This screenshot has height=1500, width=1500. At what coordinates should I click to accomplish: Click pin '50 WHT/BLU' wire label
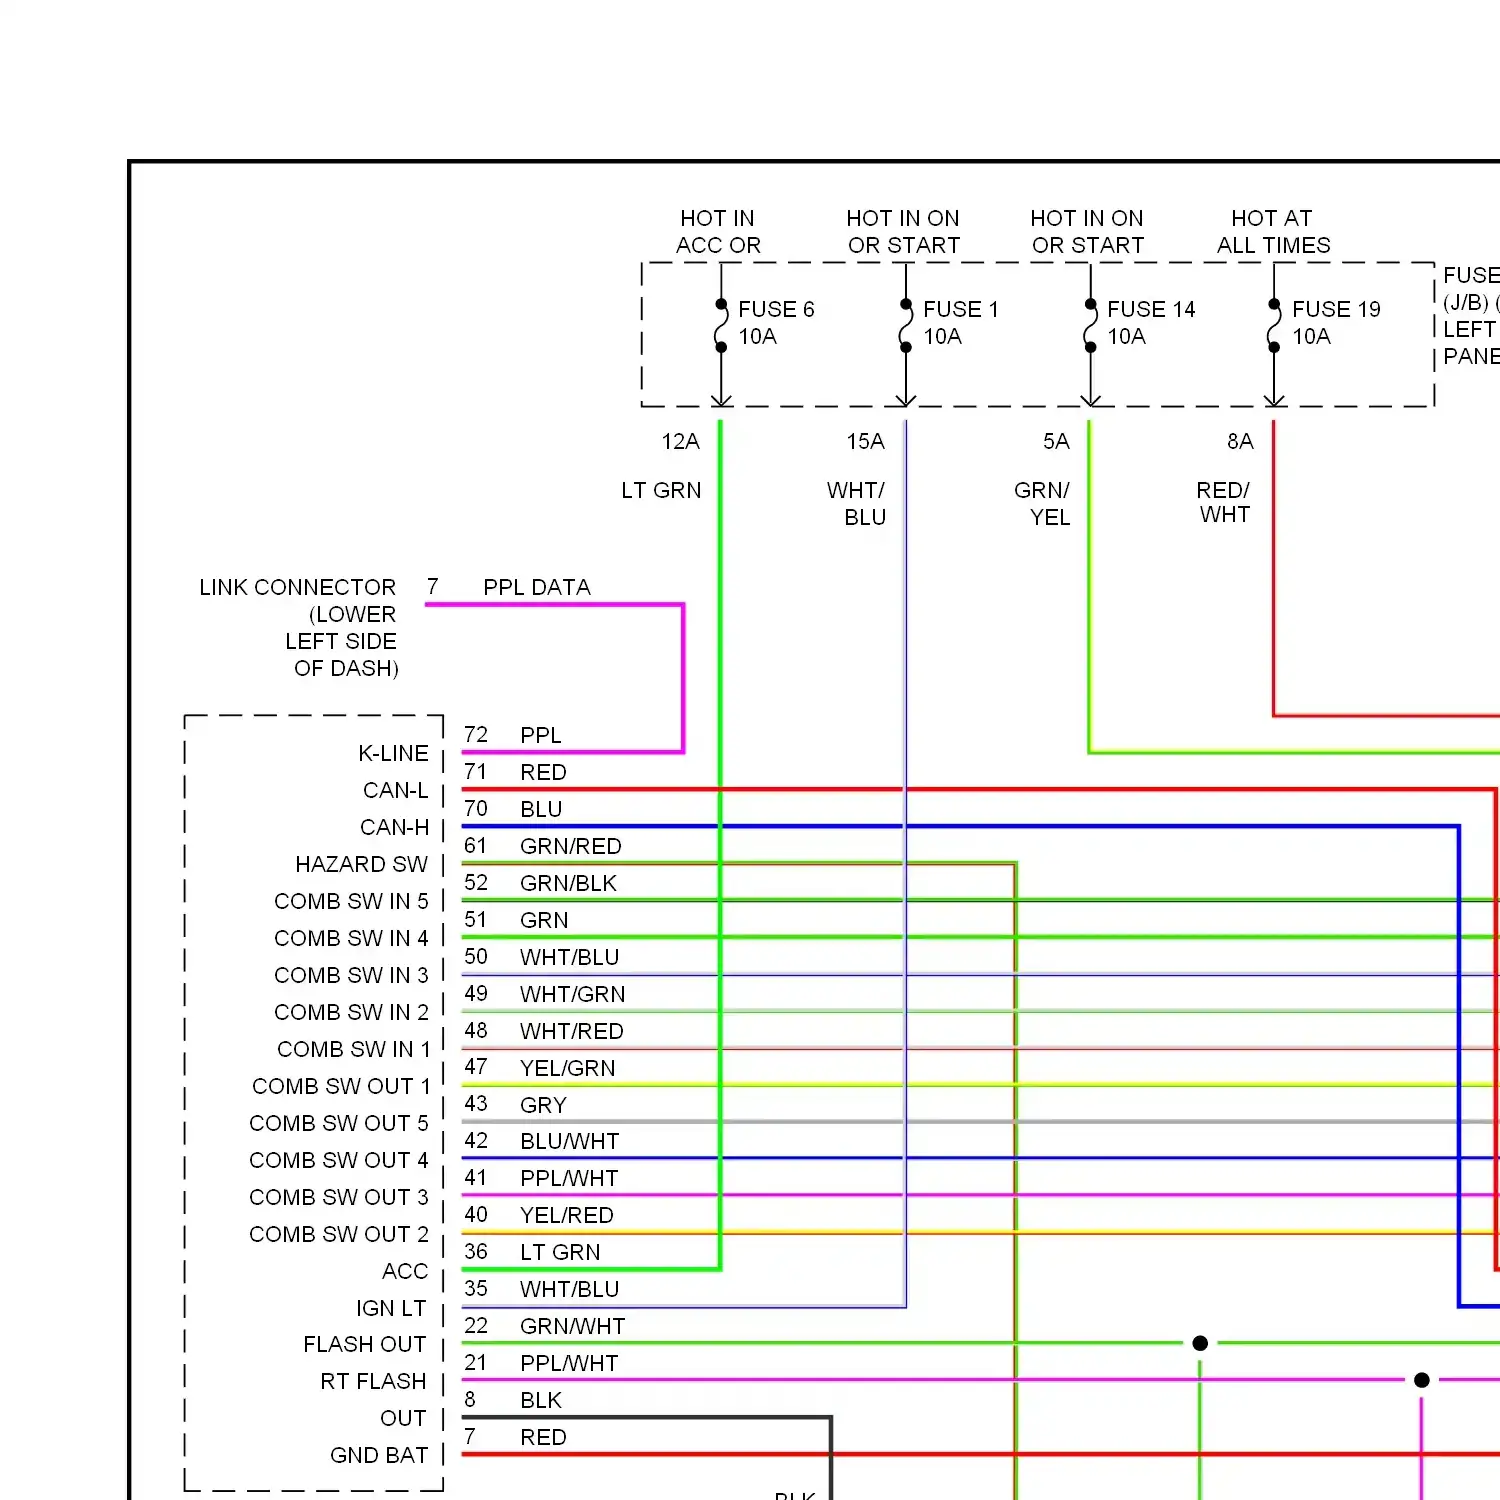tap(541, 957)
